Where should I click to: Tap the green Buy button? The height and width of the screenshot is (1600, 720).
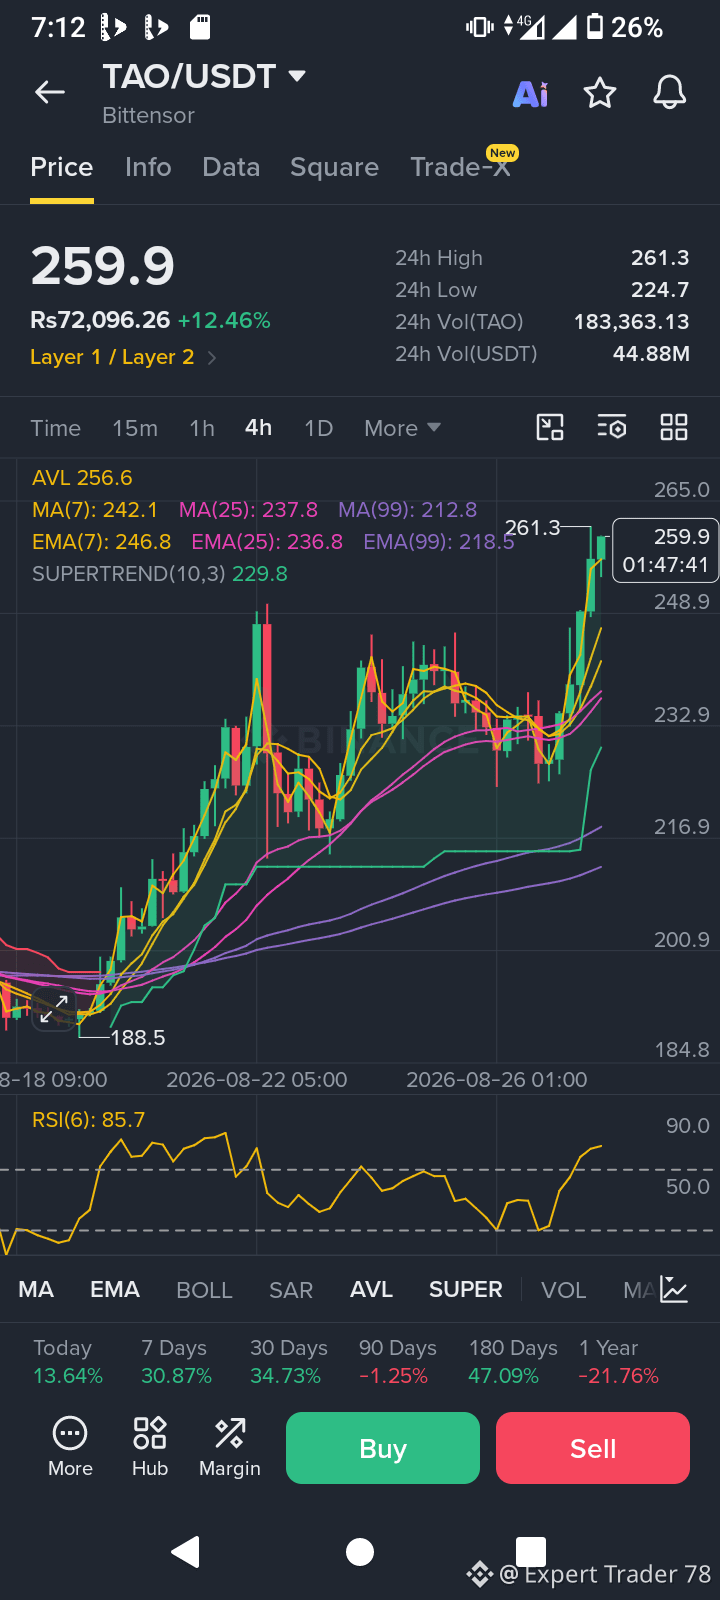(x=383, y=1448)
